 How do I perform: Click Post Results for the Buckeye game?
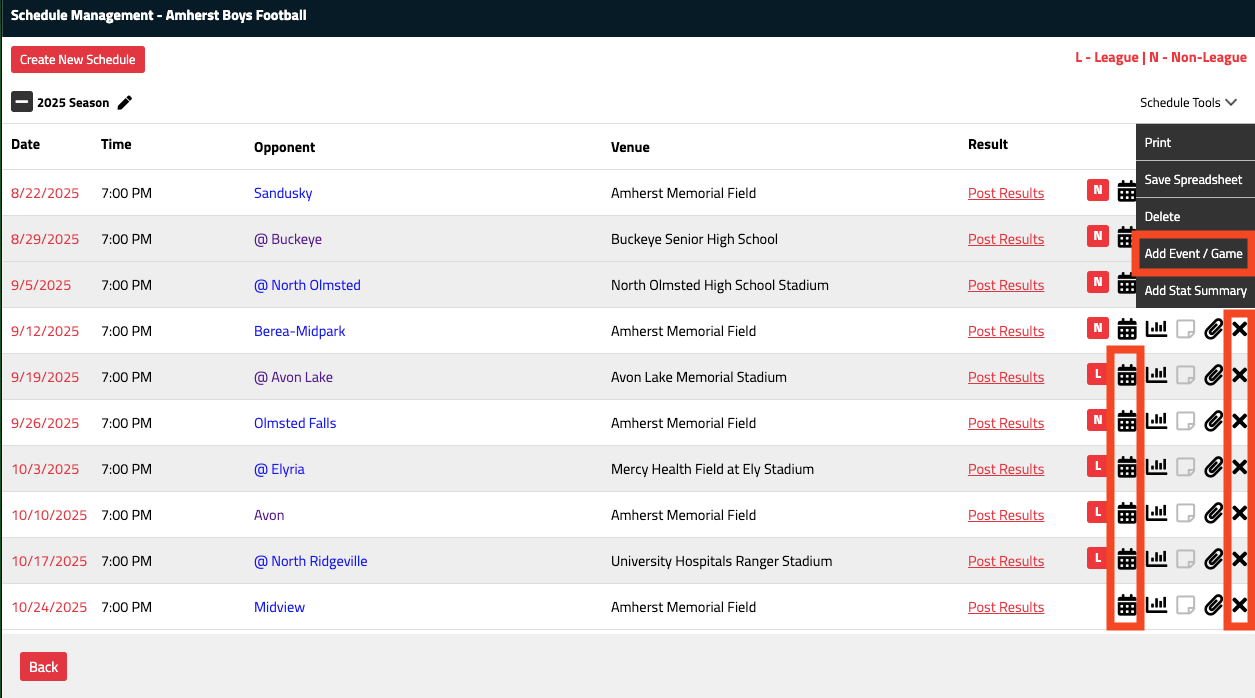(1005, 239)
